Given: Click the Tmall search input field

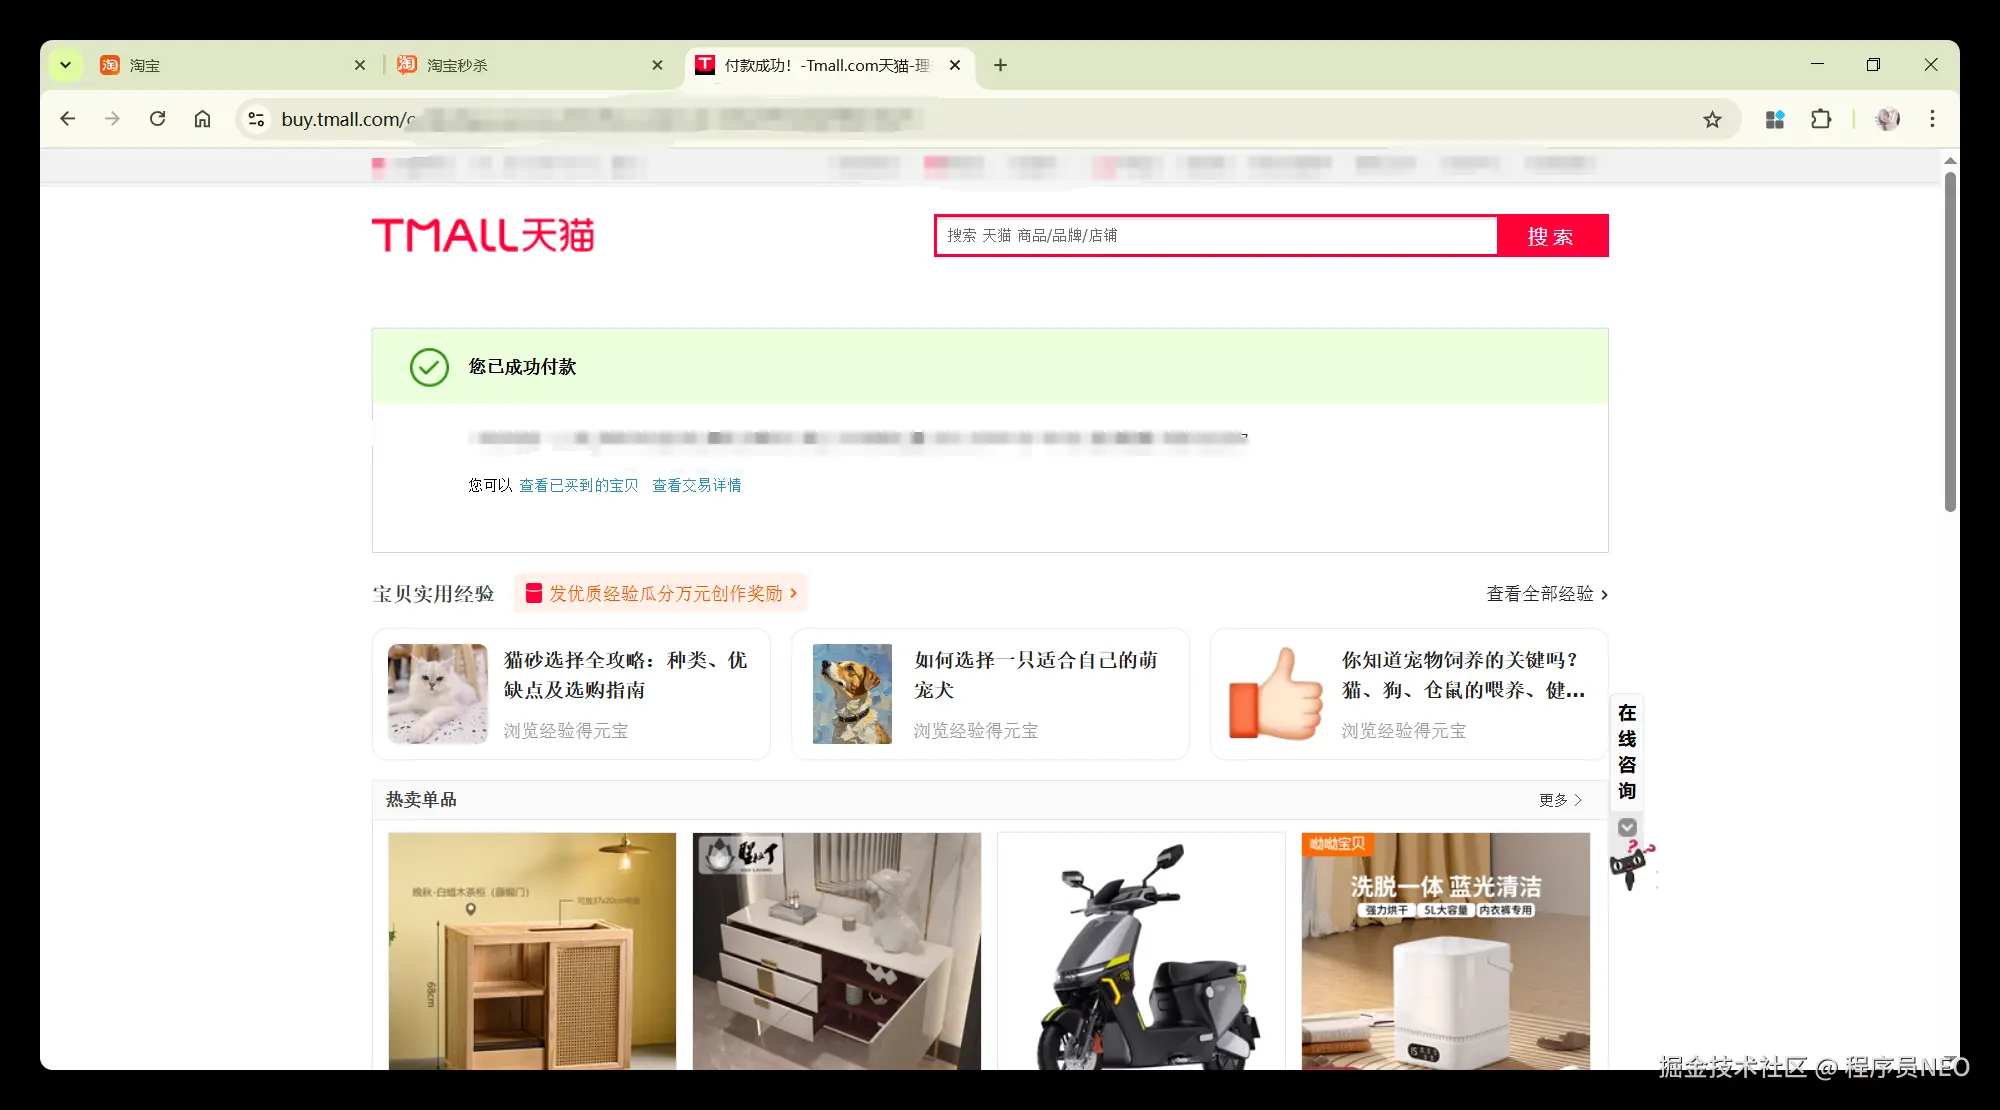Looking at the screenshot, I should pos(1215,236).
